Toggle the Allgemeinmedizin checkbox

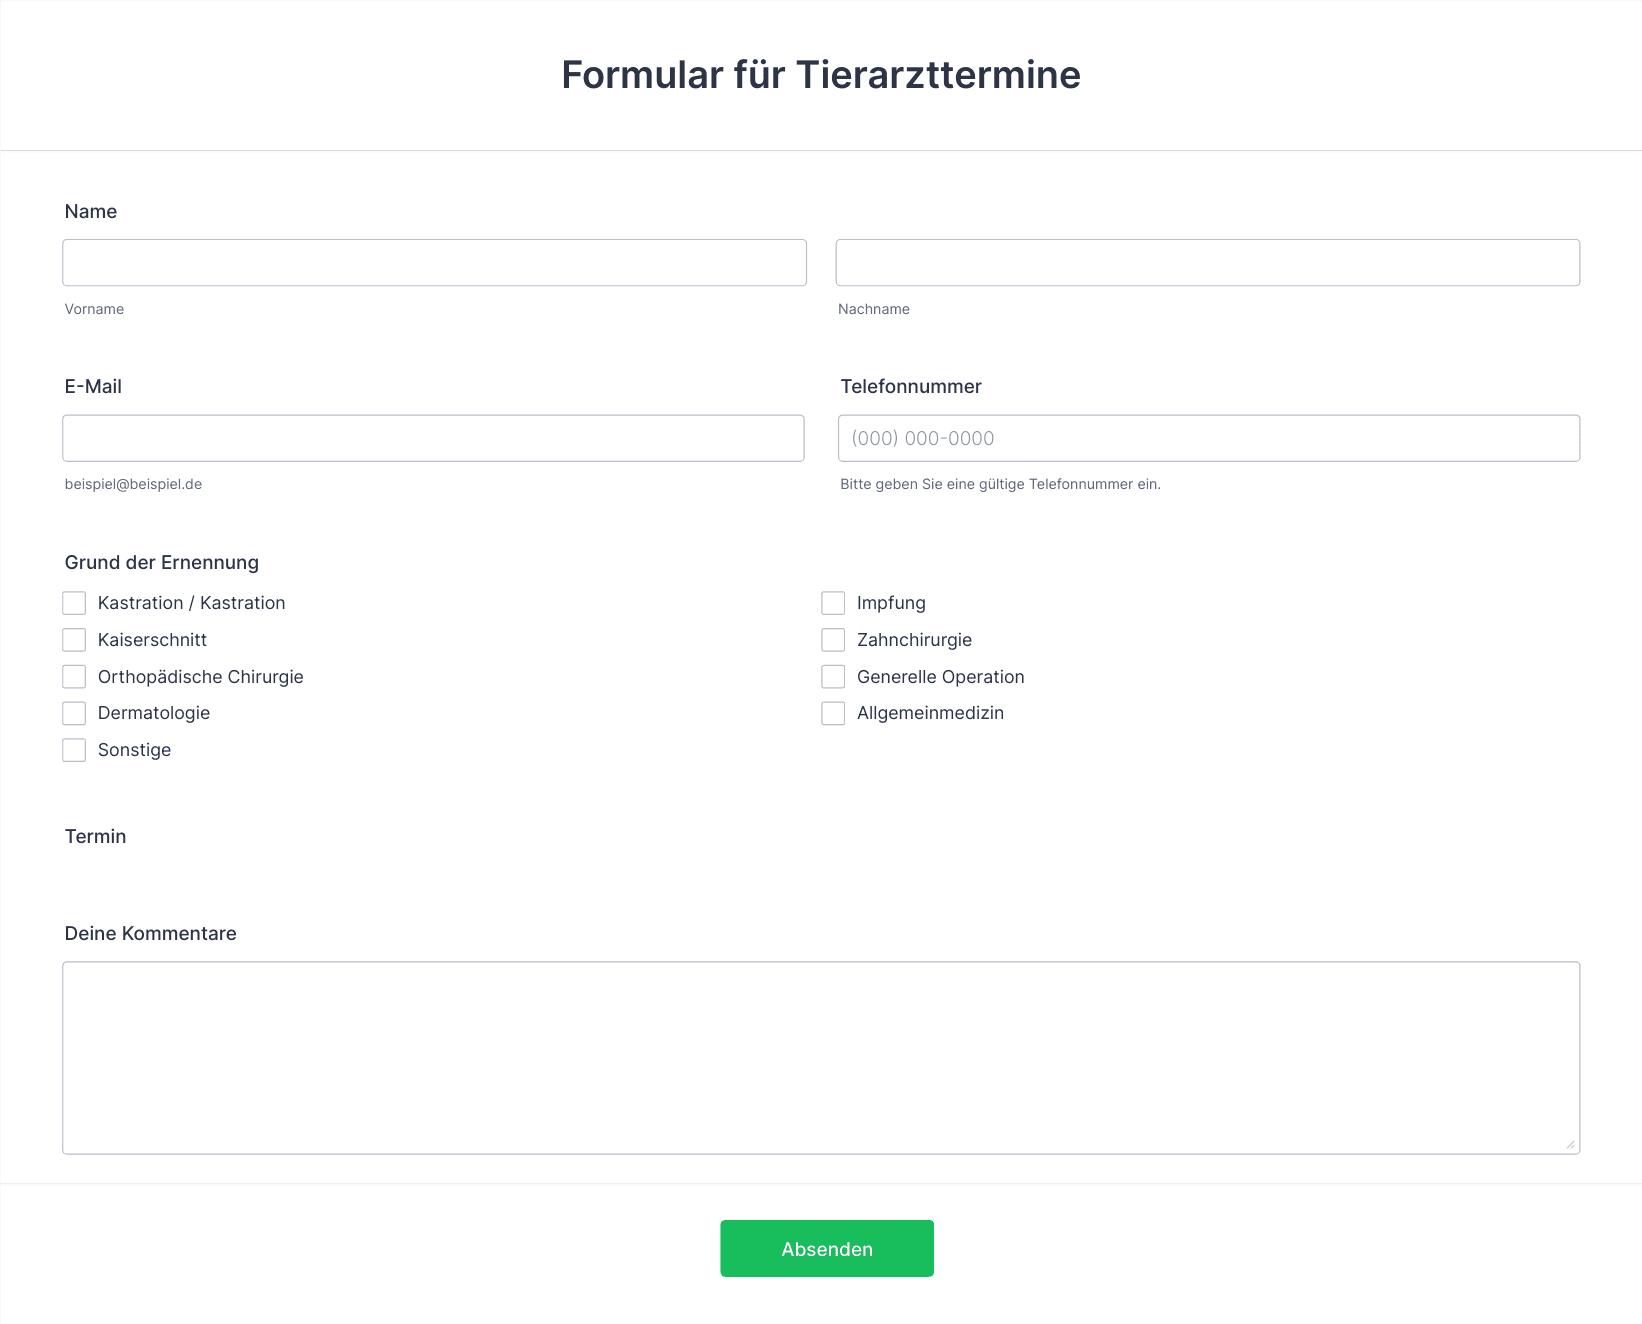[833, 713]
